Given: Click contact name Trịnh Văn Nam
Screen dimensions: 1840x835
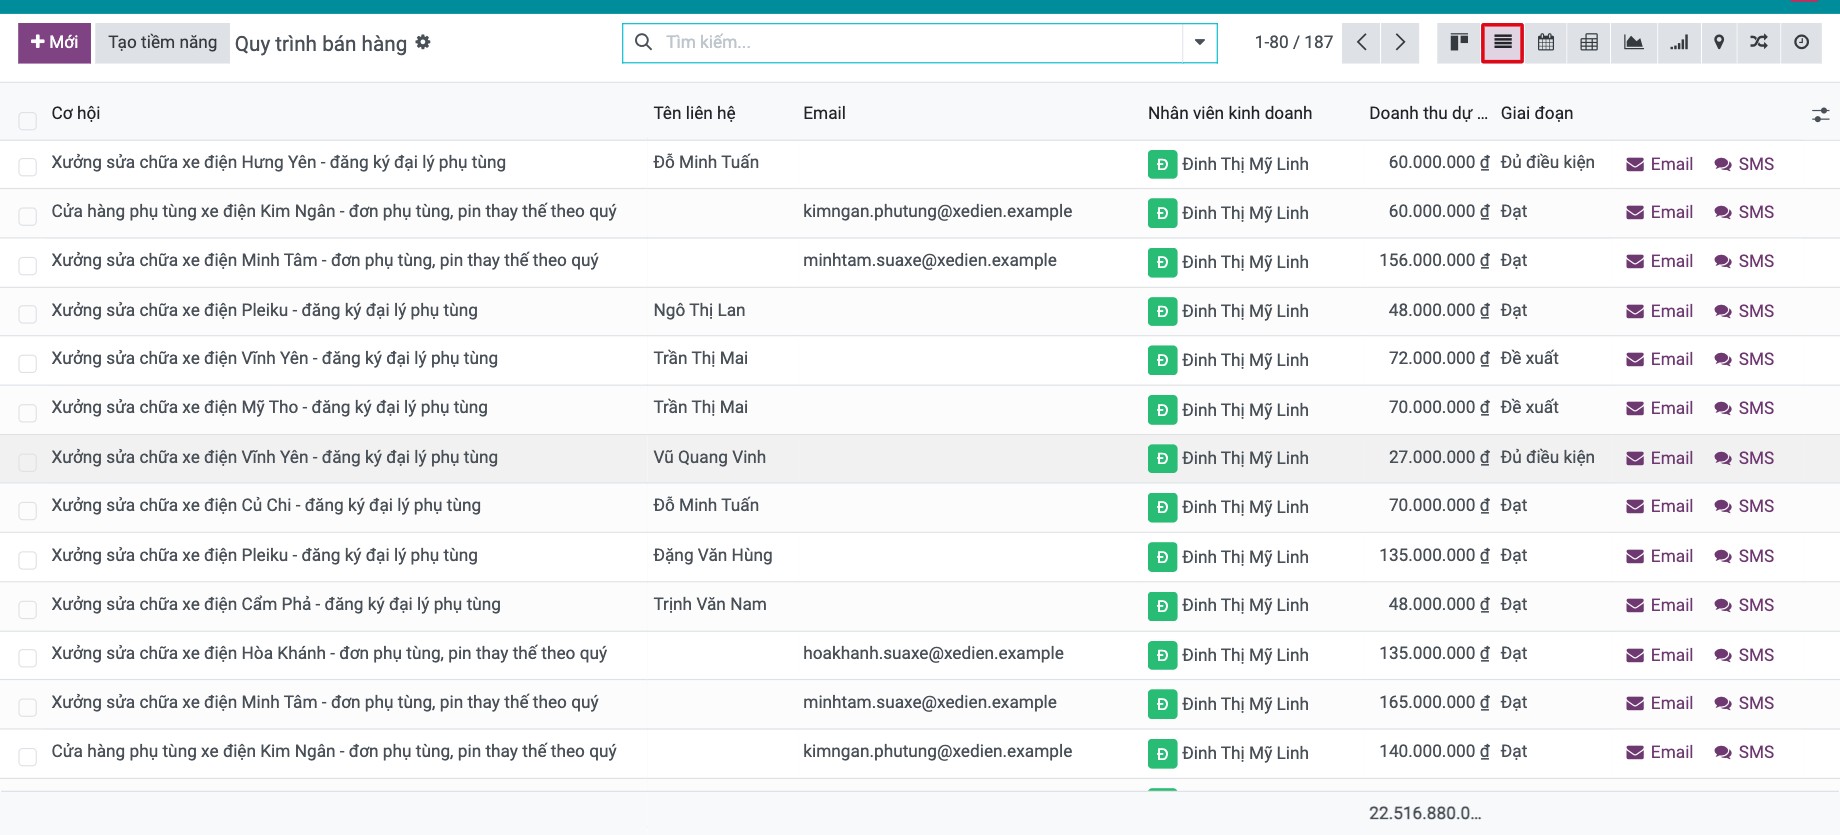Looking at the screenshot, I should click(x=710, y=604).
